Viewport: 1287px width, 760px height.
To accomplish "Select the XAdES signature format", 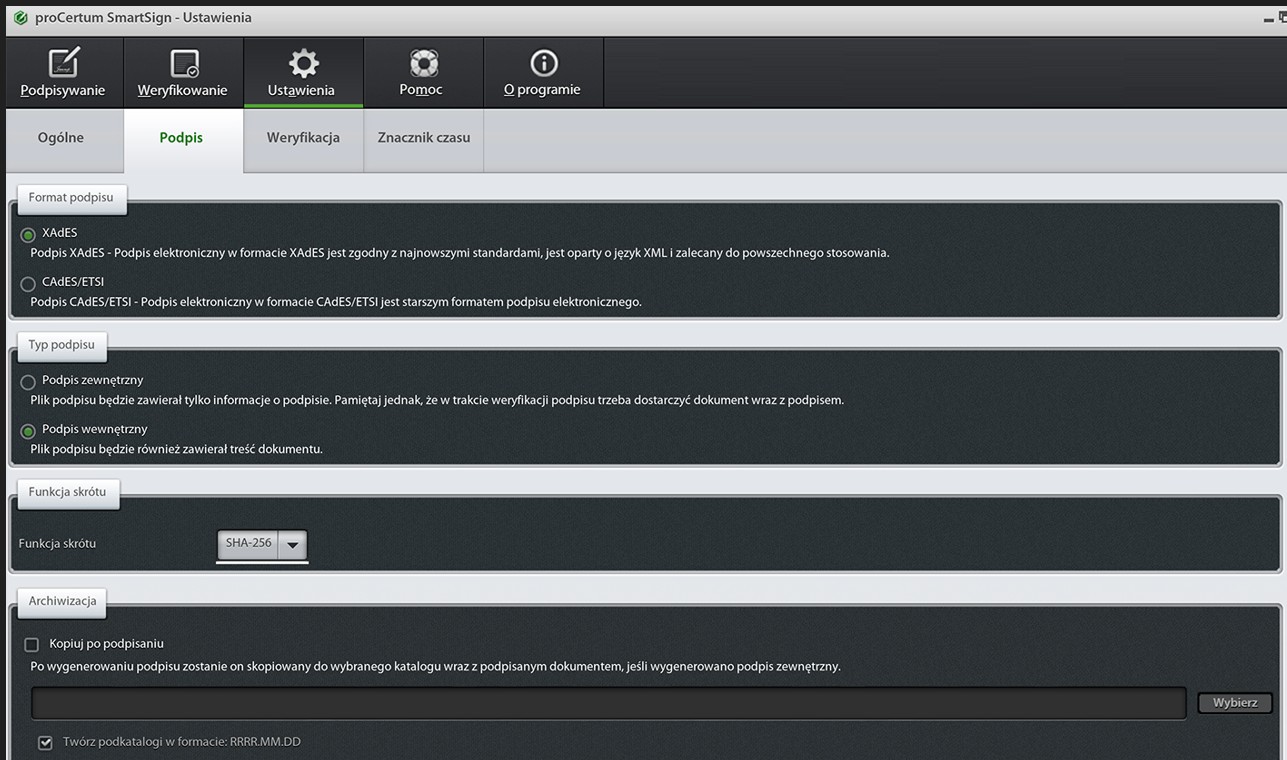I will [28, 235].
